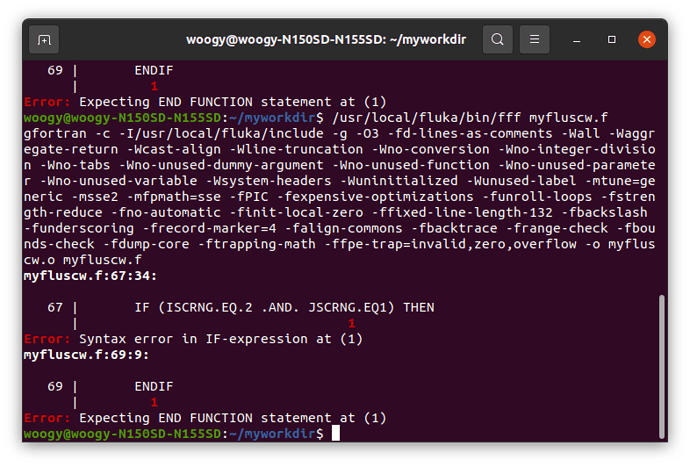
Task: Open the terminal search tool
Action: [x=497, y=40]
